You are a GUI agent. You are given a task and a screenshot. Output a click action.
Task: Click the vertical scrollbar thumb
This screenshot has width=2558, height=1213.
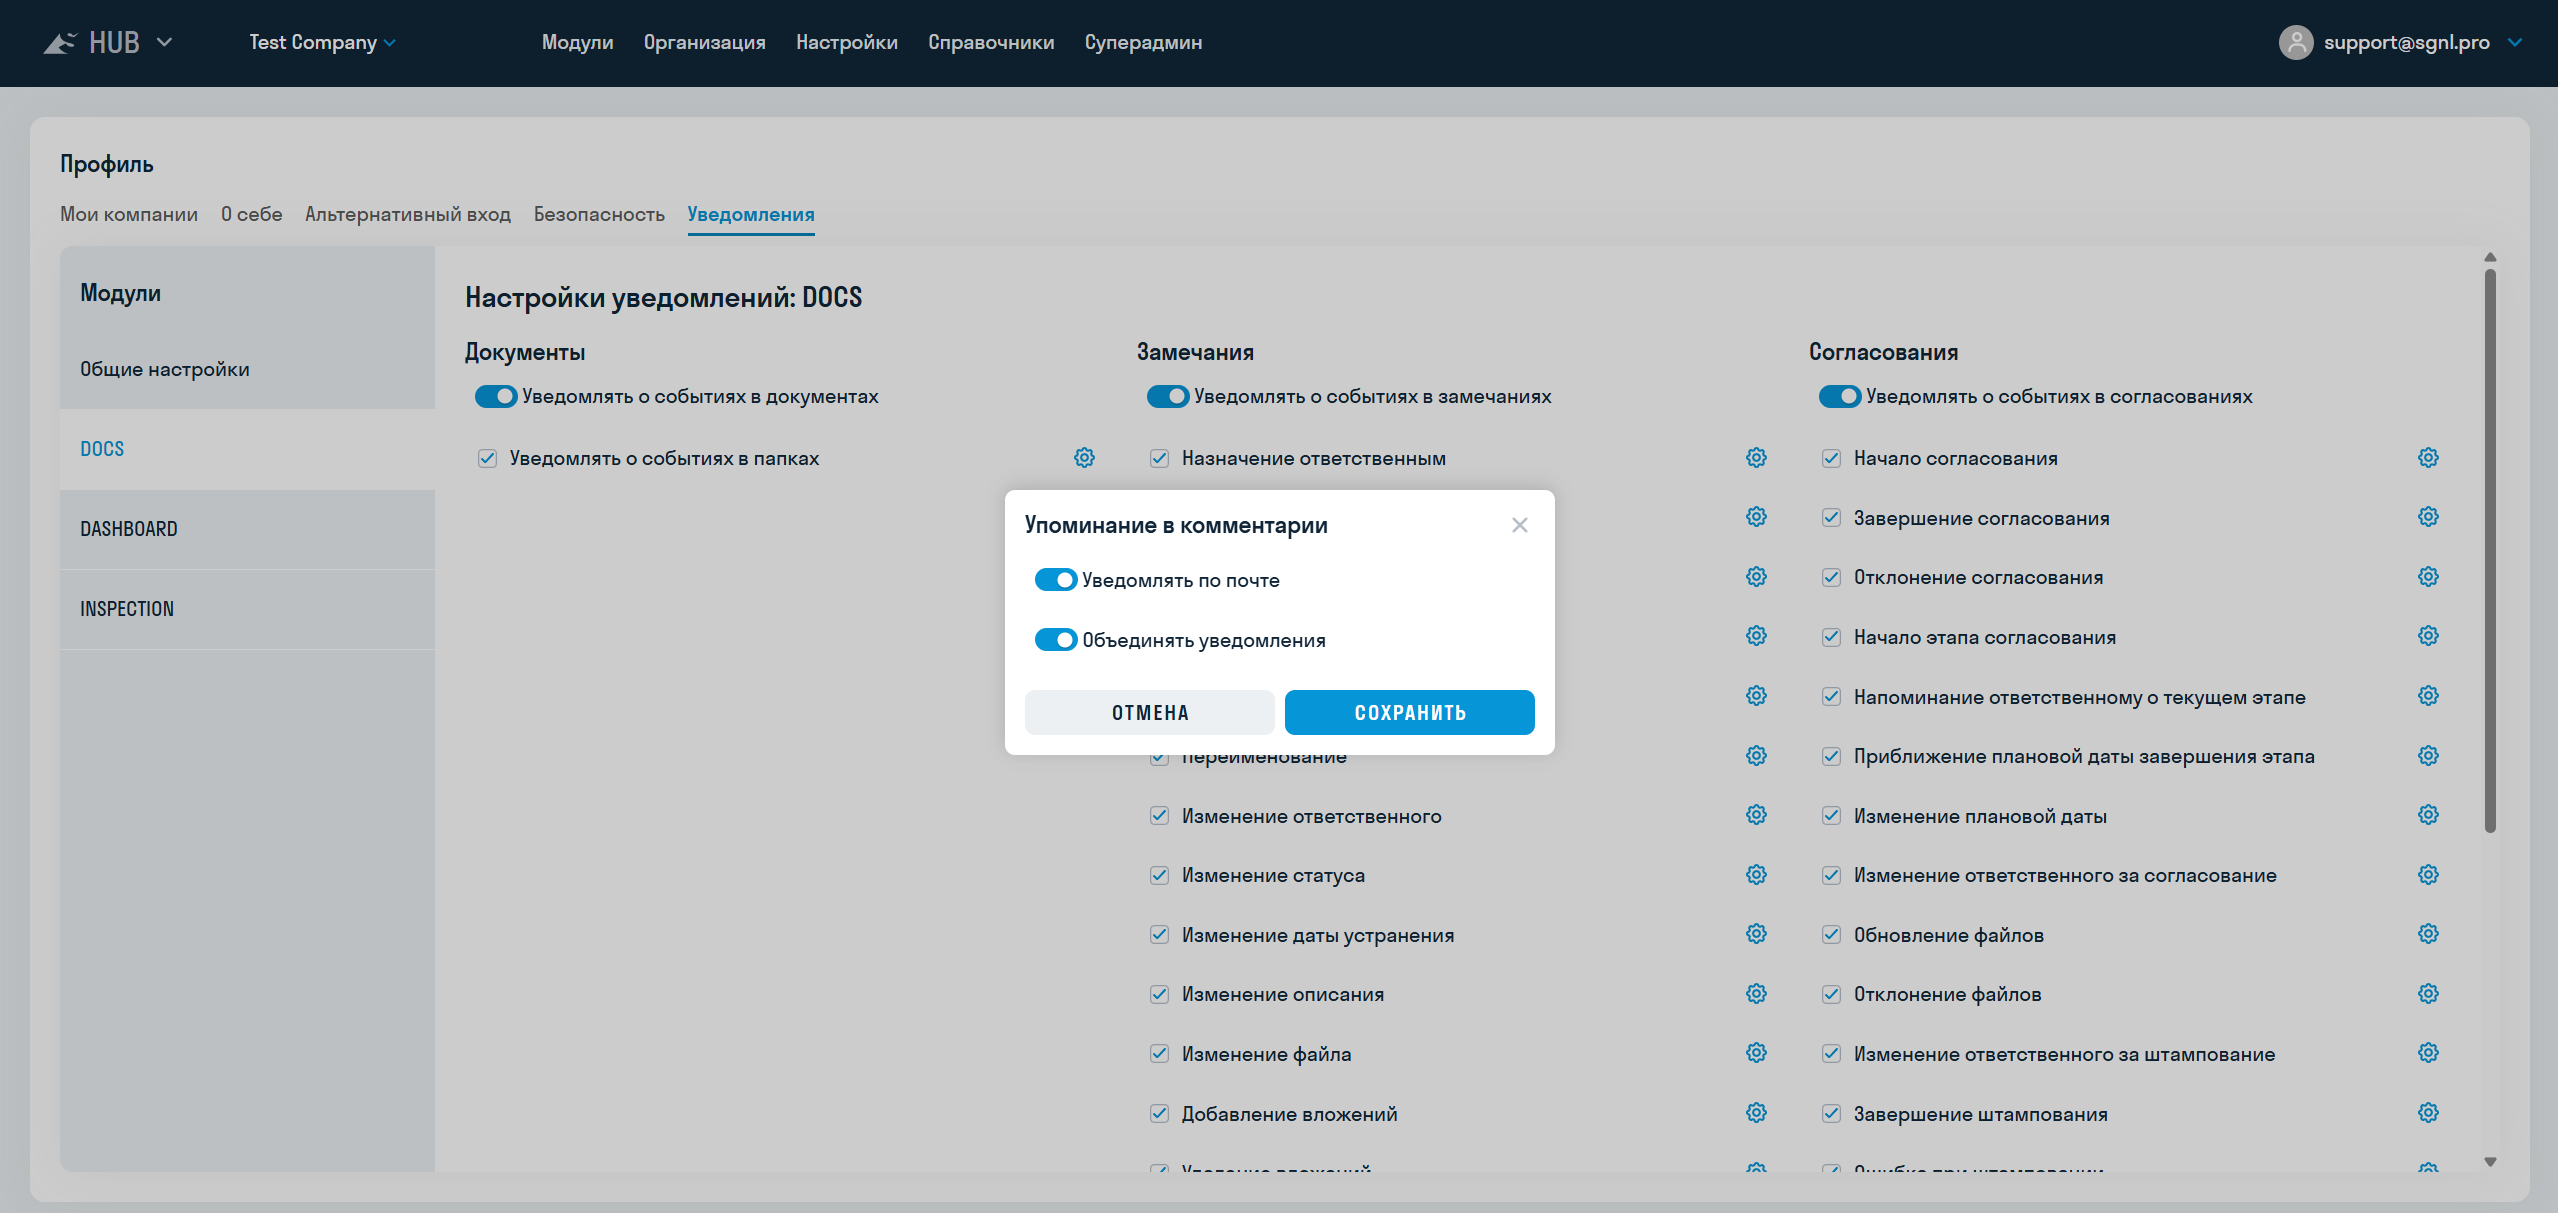[2490, 550]
